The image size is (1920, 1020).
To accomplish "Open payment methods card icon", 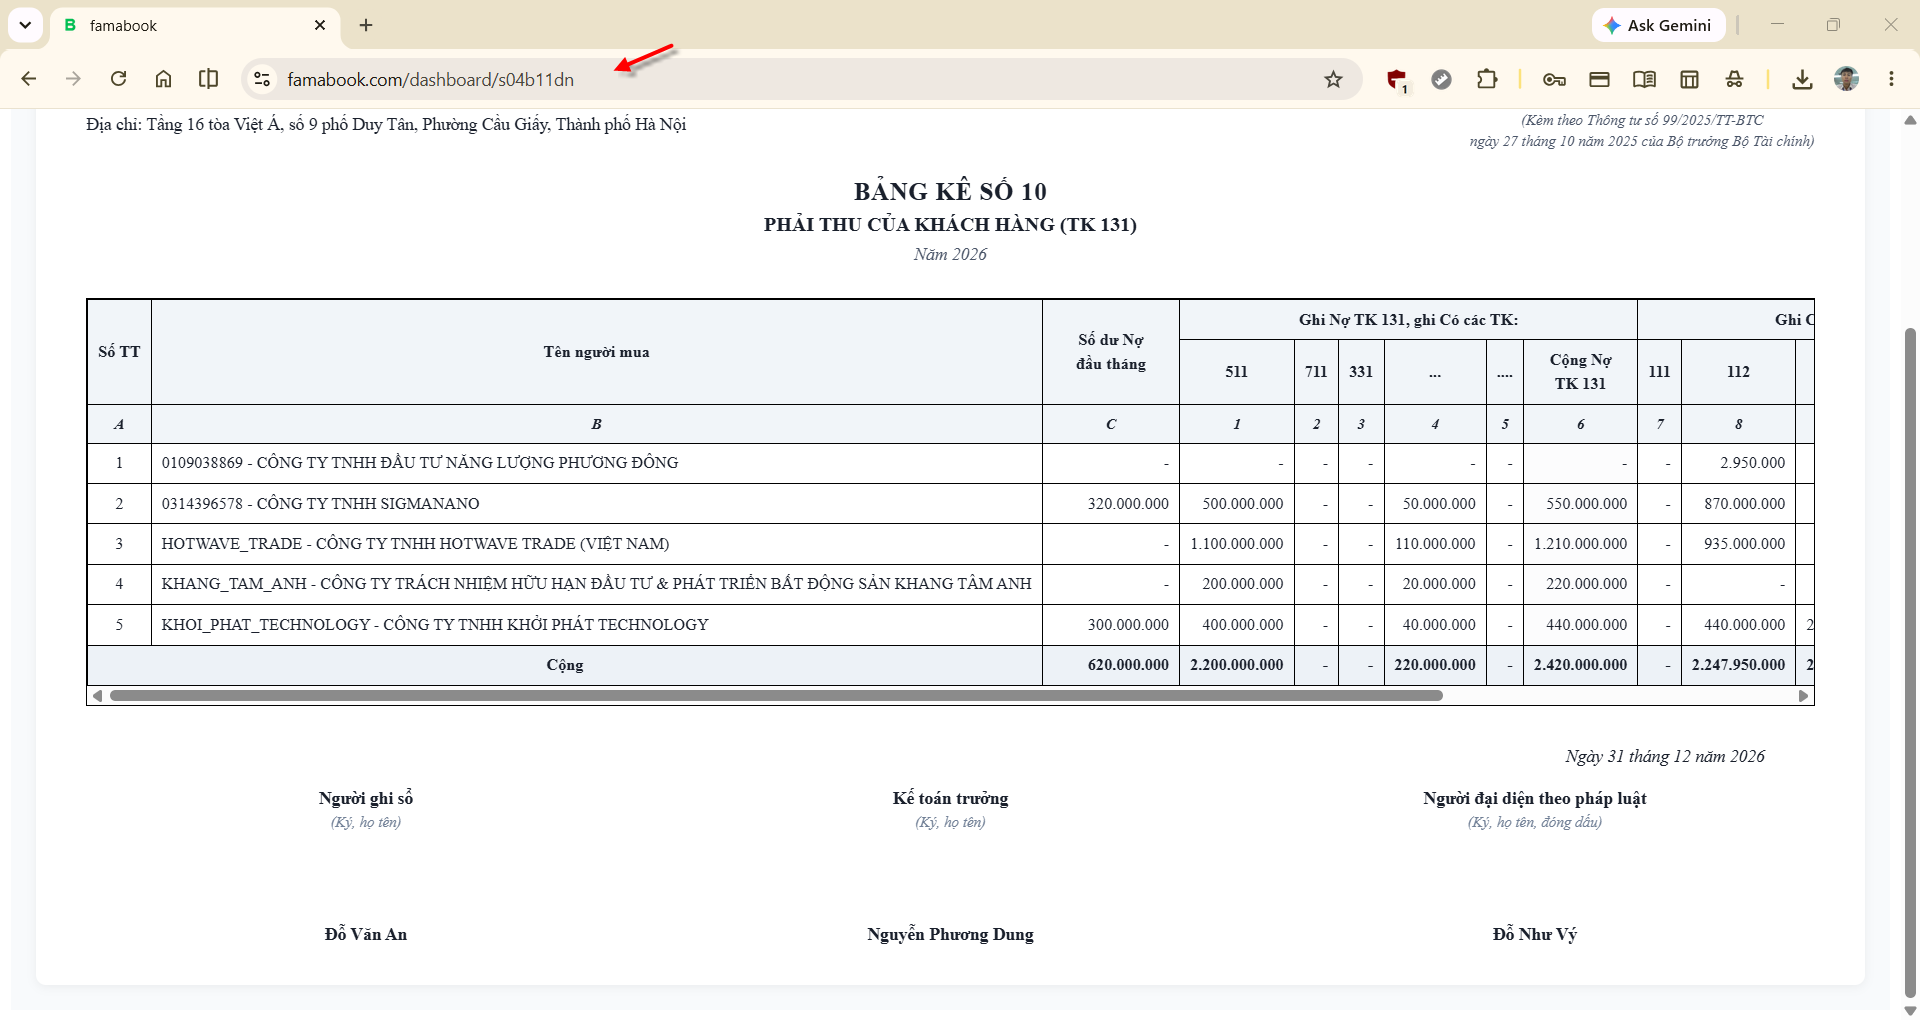I will [1599, 79].
